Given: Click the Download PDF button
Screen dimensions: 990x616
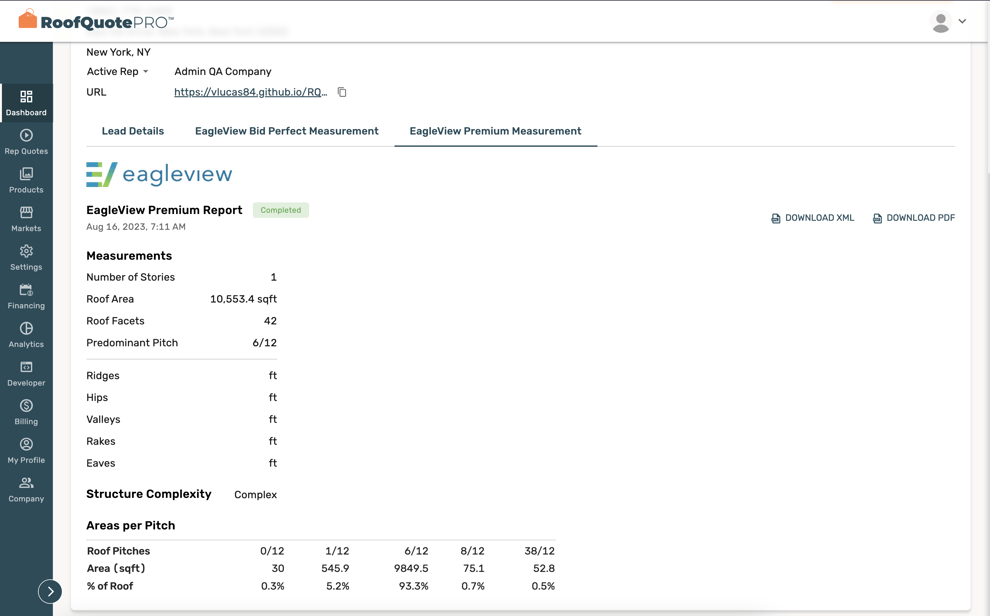Looking at the screenshot, I should click(x=914, y=218).
